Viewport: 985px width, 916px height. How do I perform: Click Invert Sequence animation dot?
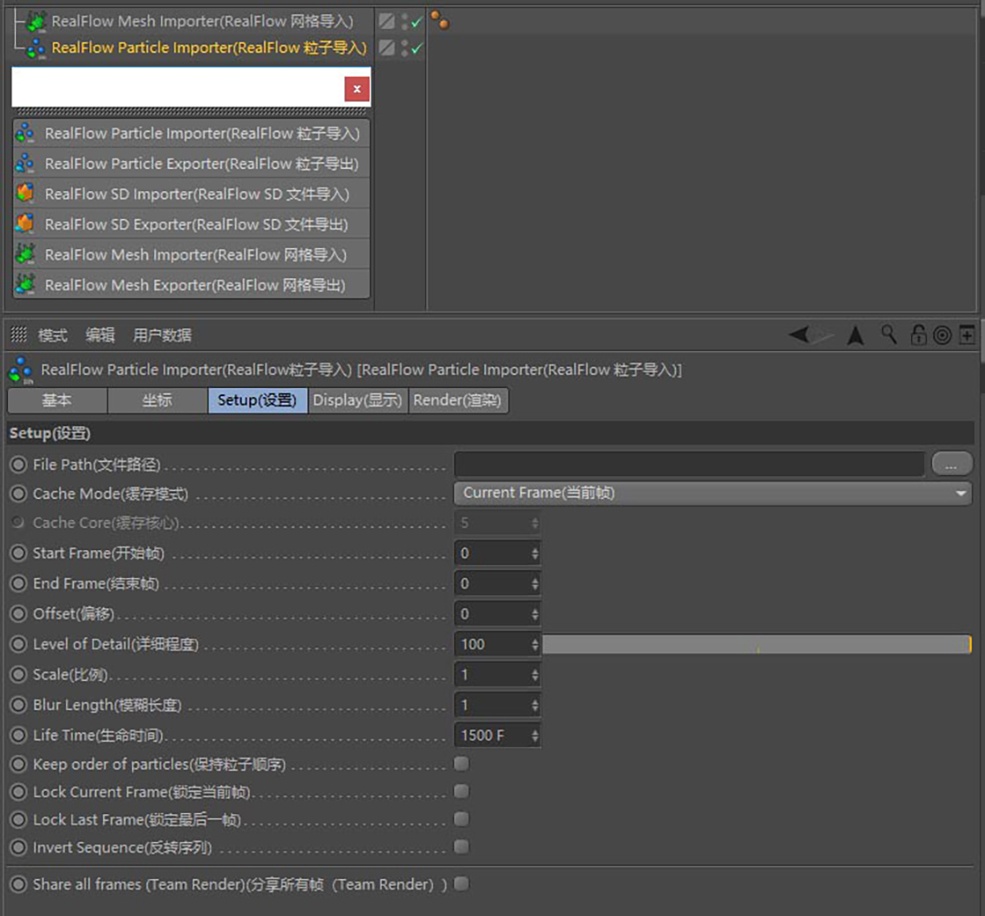click(x=19, y=848)
